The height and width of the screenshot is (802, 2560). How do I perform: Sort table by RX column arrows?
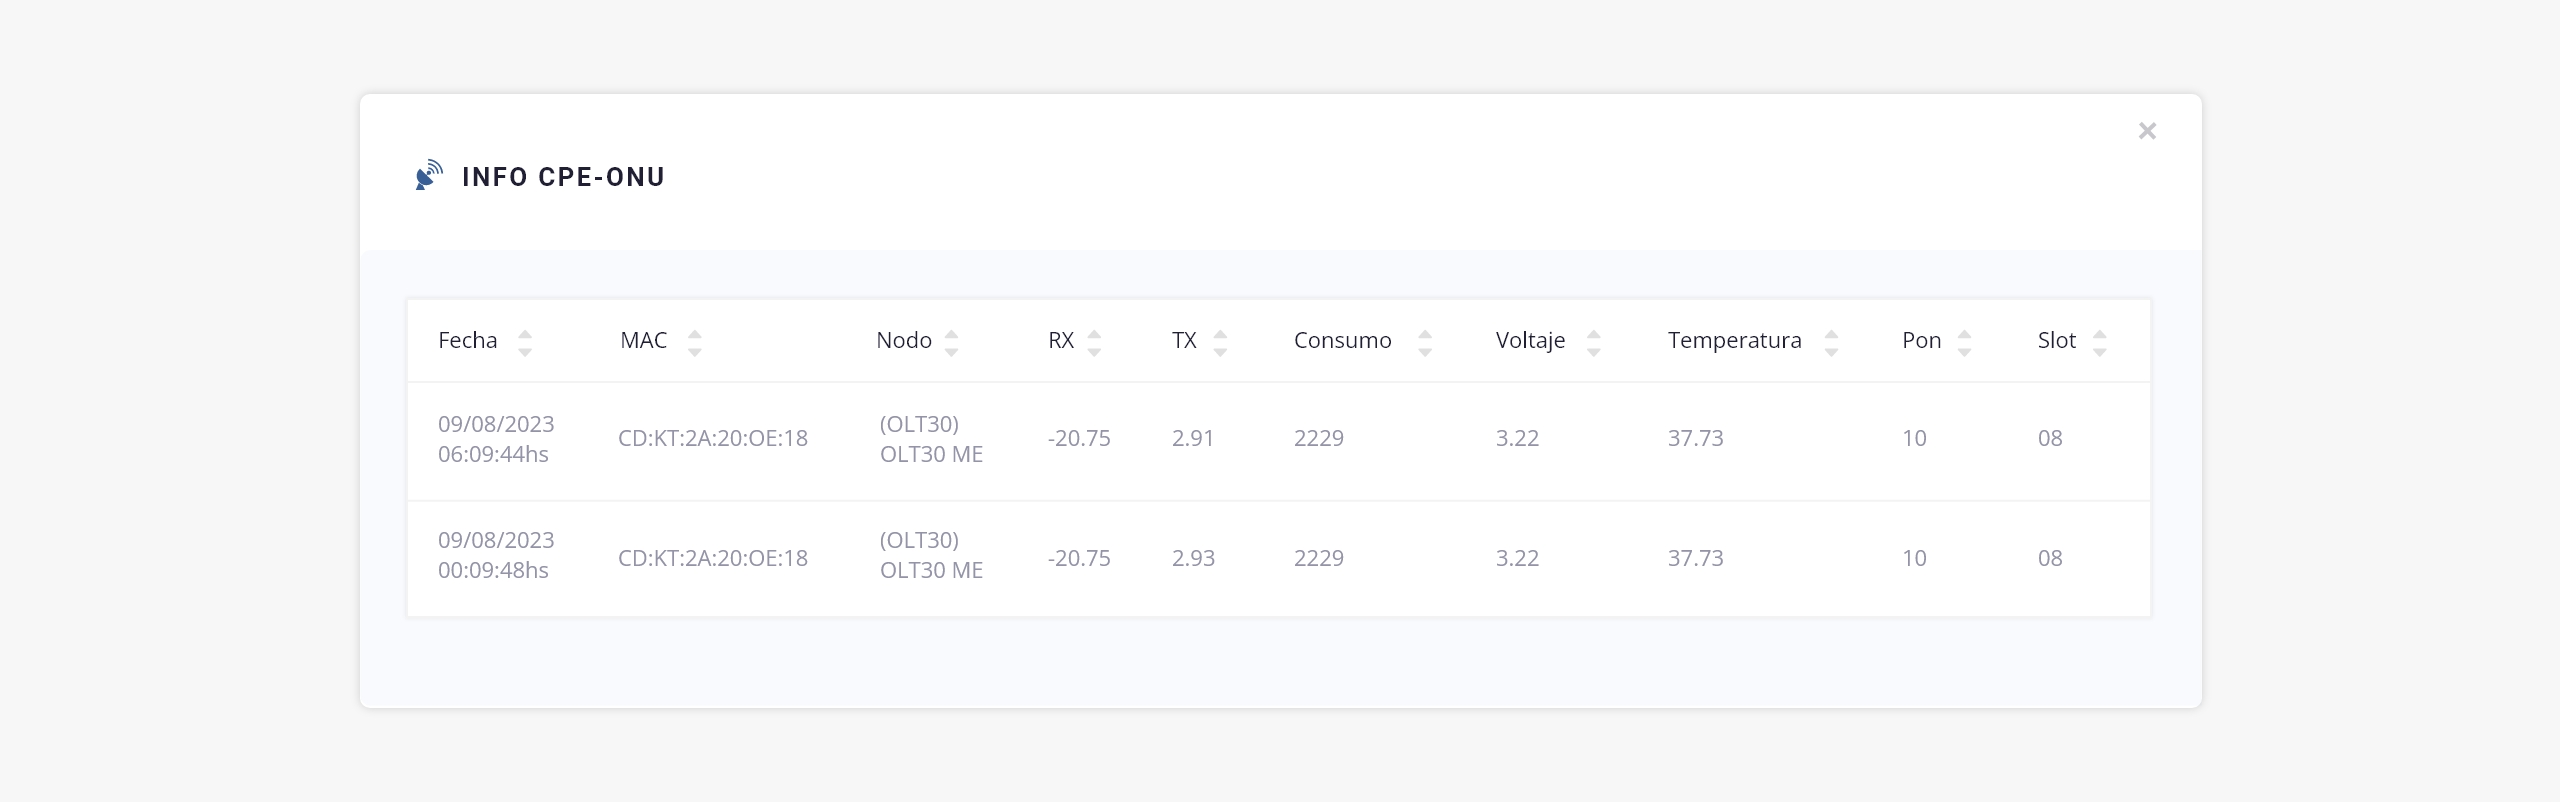coord(1094,342)
